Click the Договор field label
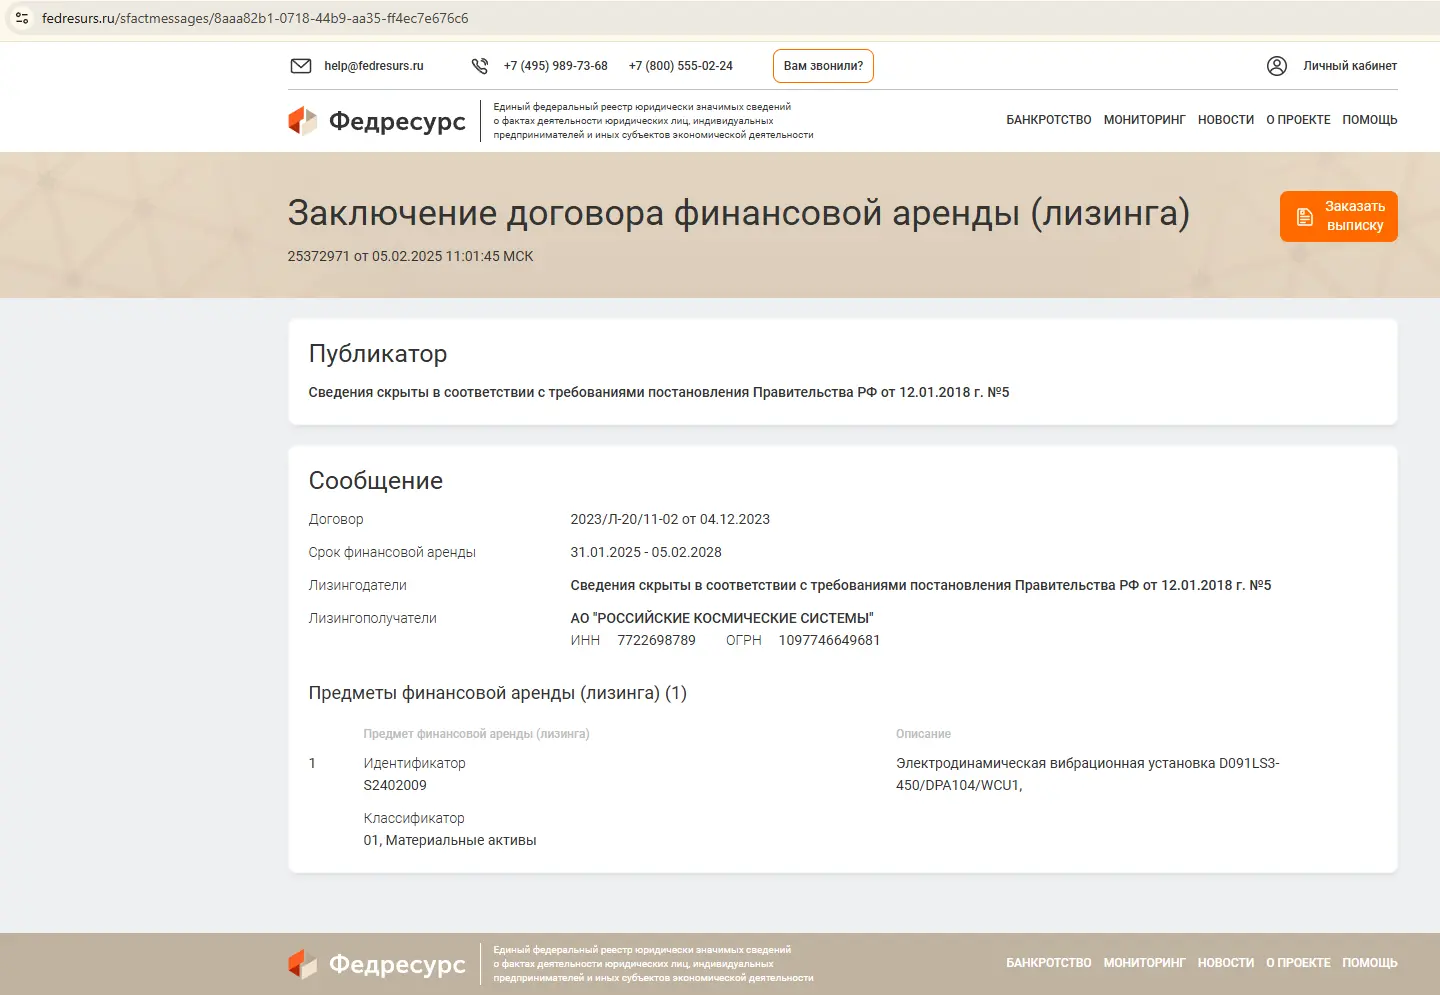1440x995 pixels. (336, 519)
